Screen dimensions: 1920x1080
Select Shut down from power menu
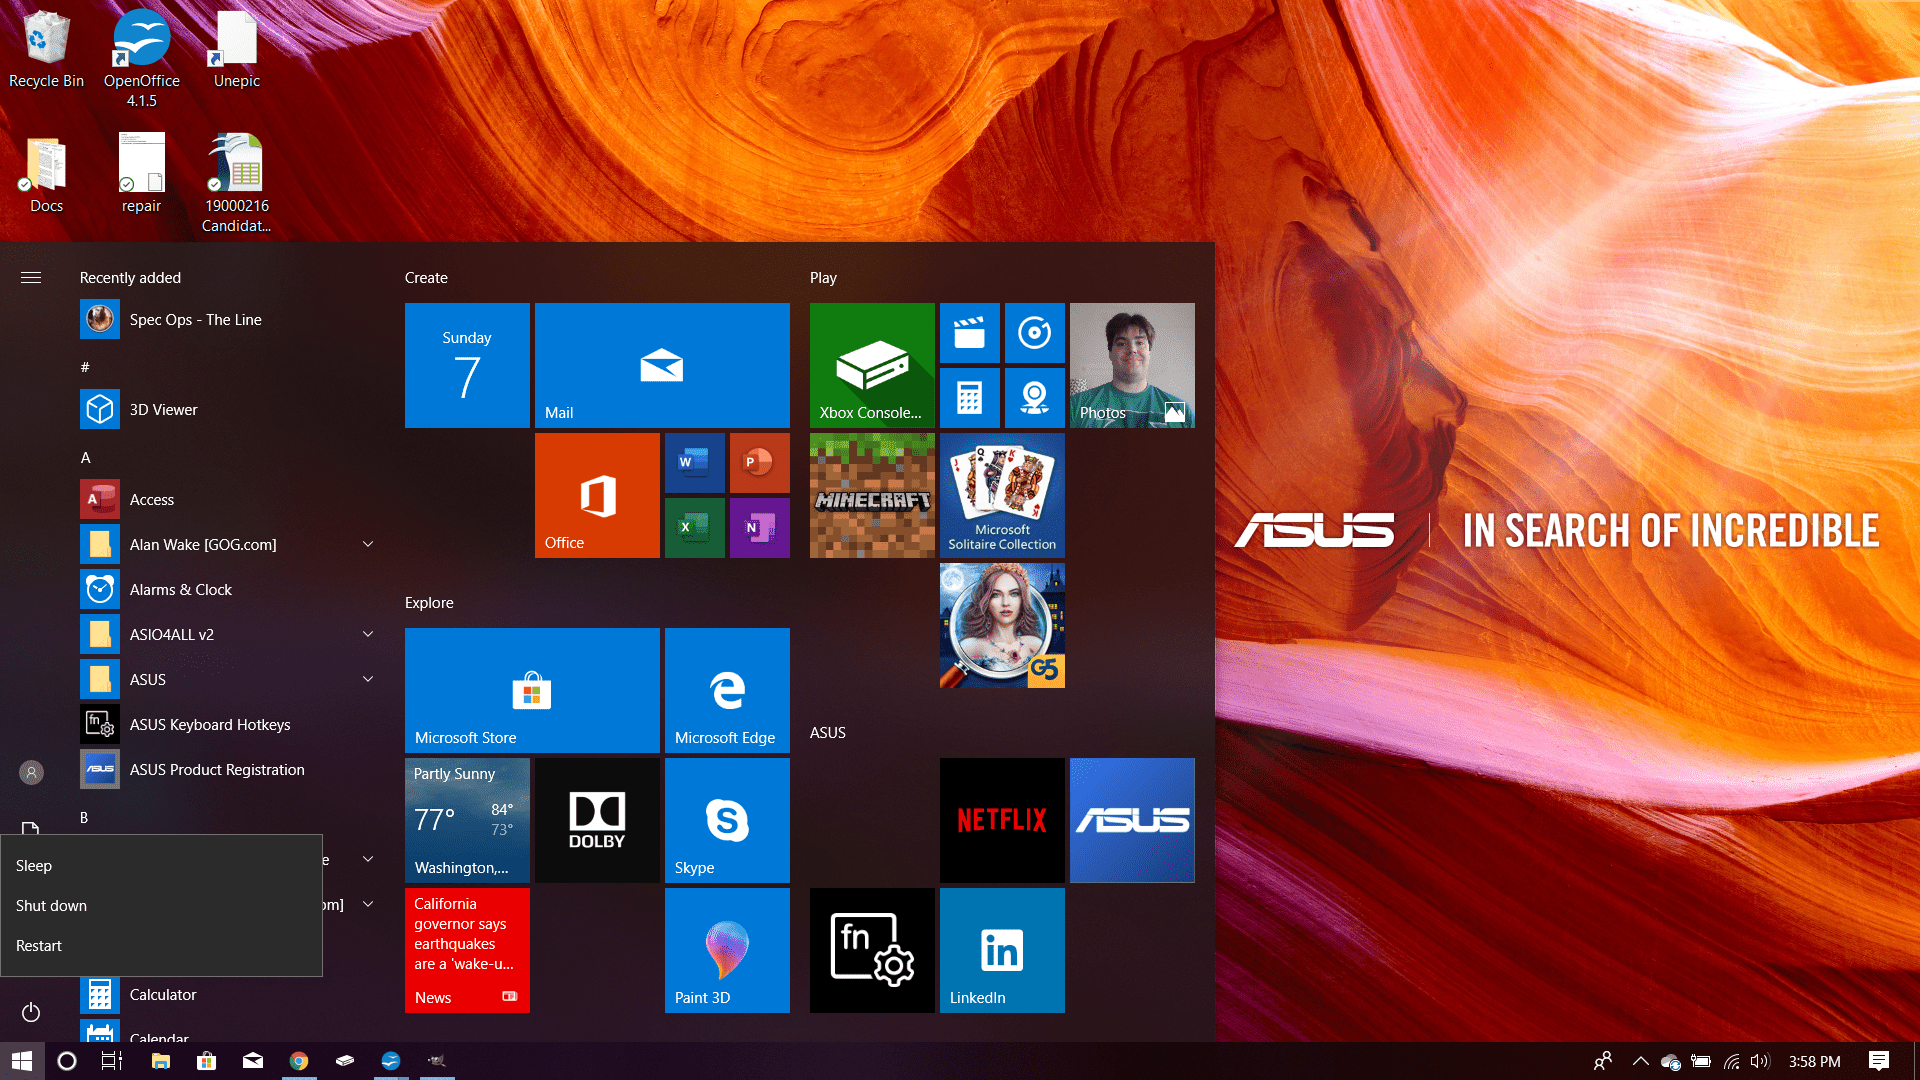point(53,905)
